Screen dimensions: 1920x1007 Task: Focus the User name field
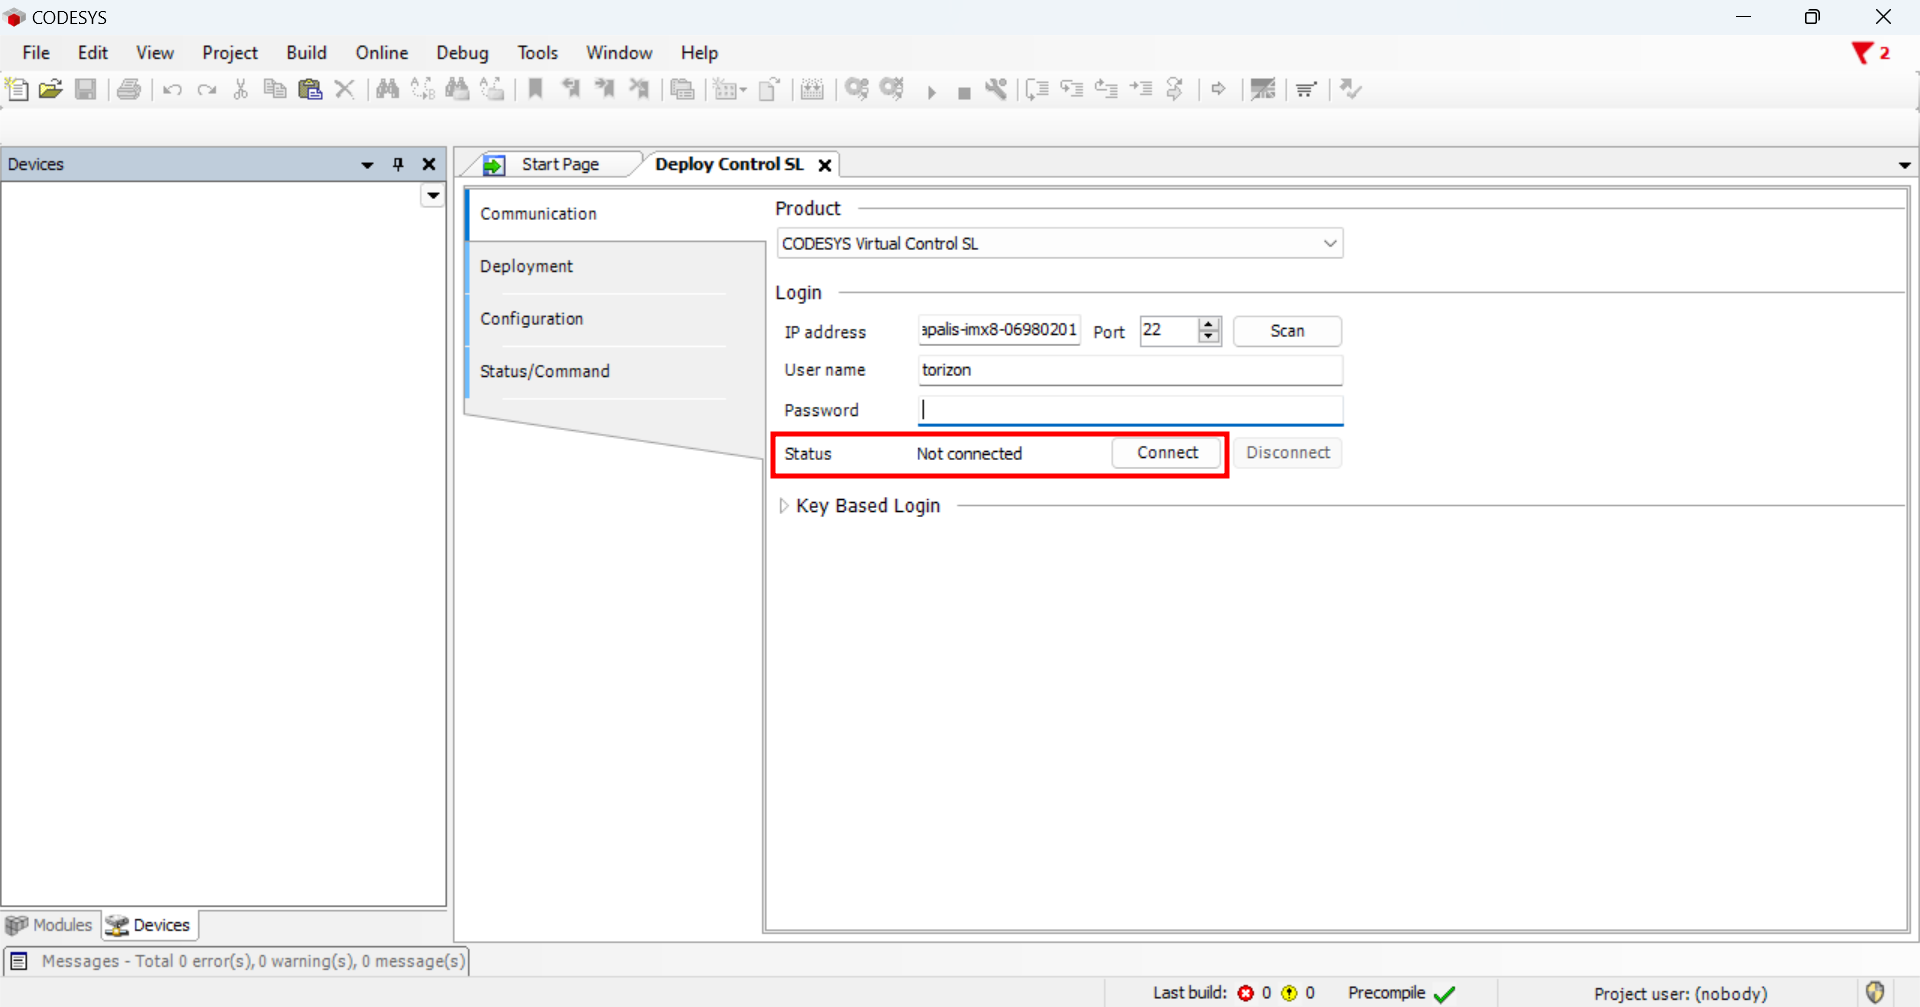1130,370
